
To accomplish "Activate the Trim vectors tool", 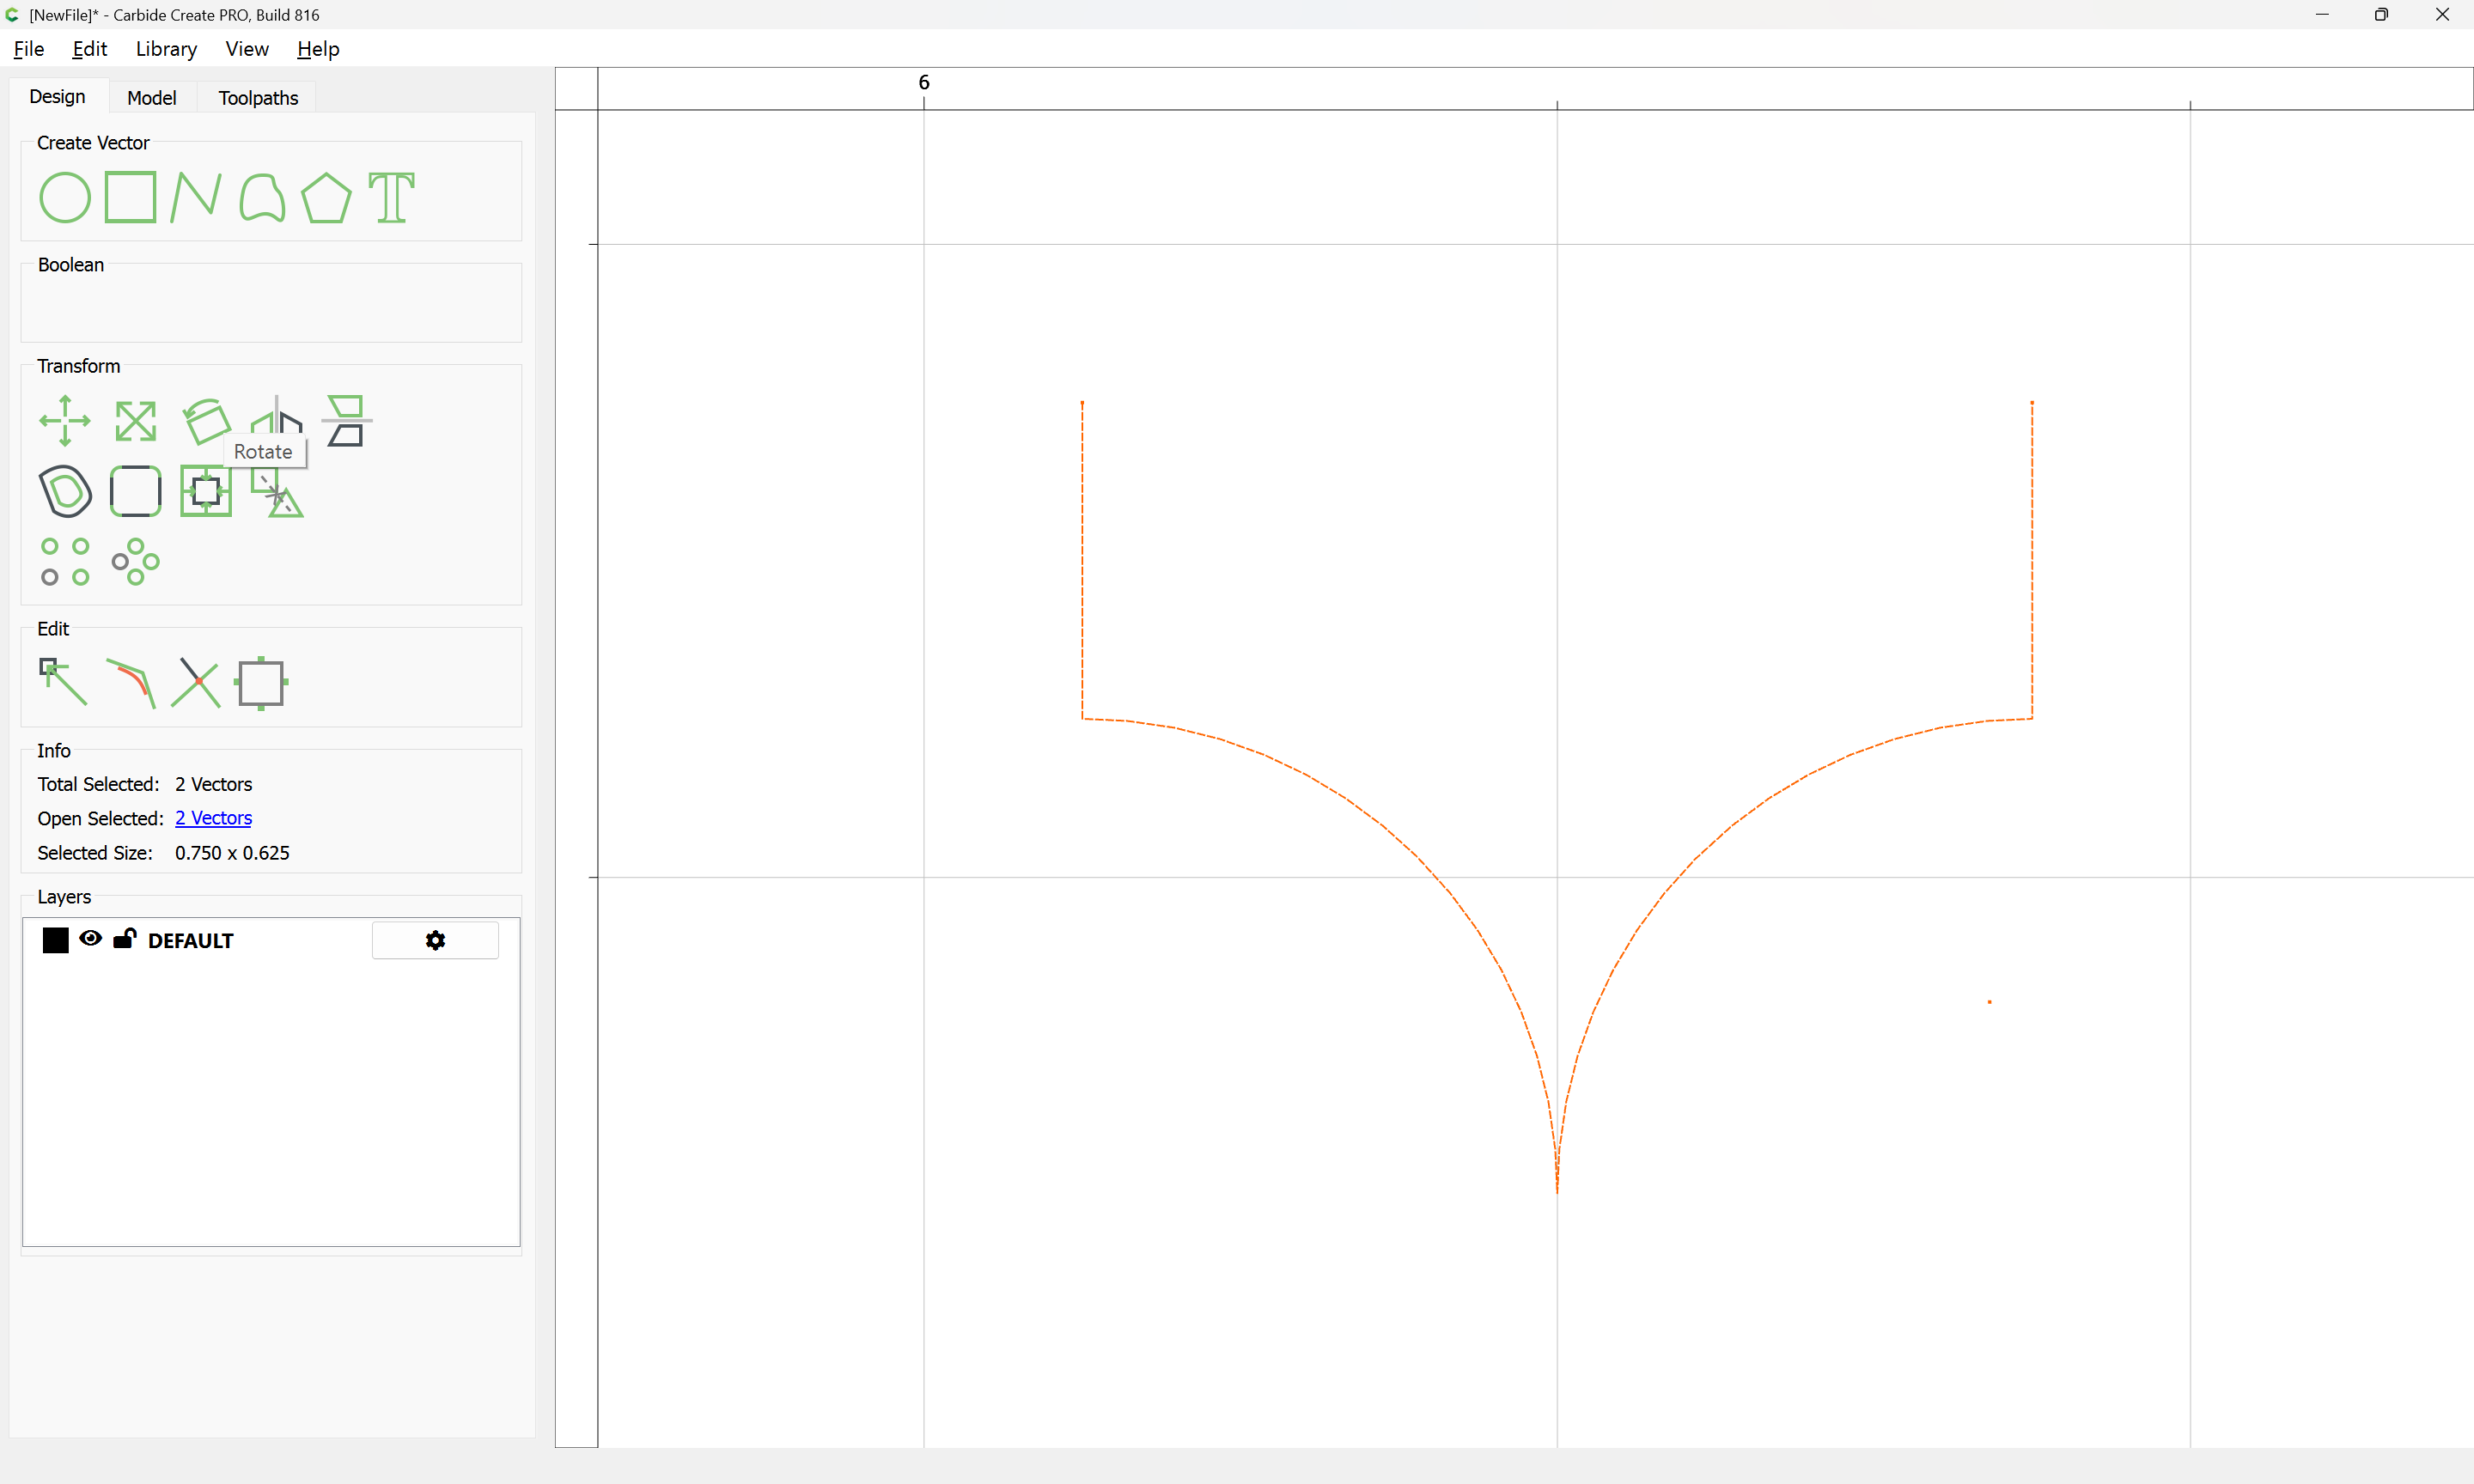I will coord(196,683).
